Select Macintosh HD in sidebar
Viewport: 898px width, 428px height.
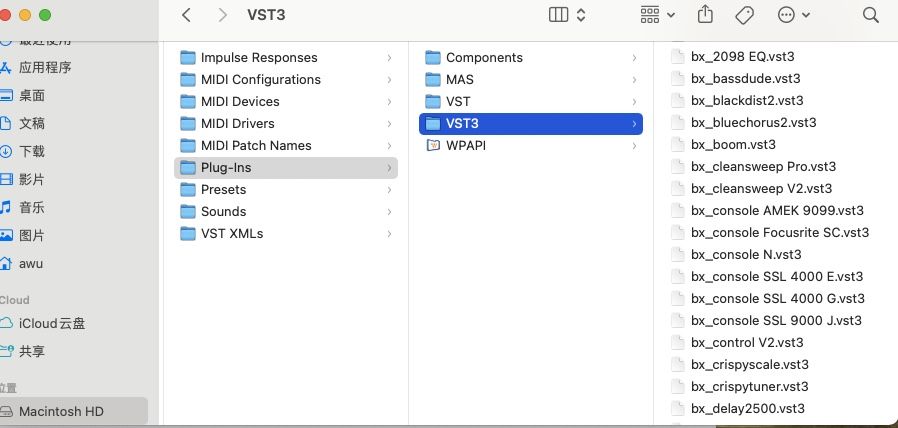(x=60, y=411)
